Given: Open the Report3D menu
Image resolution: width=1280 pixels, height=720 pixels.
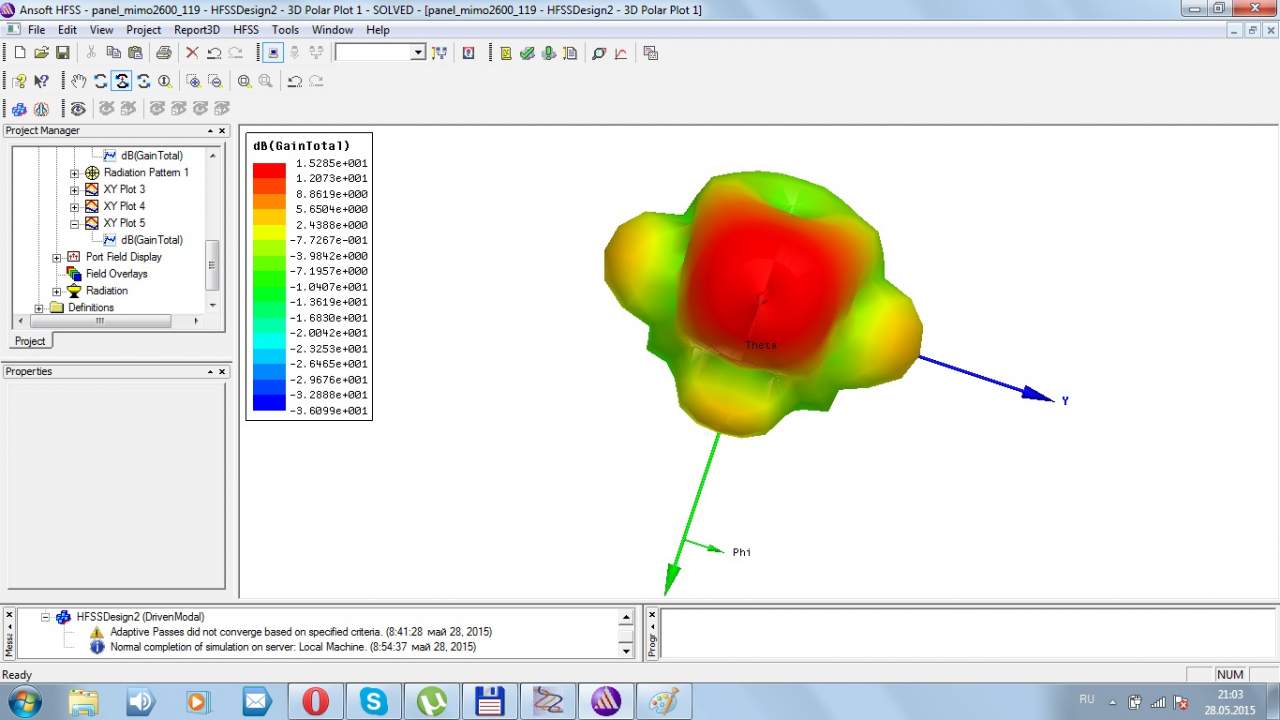Looking at the screenshot, I should pyautogui.click(x=197, y=30).
